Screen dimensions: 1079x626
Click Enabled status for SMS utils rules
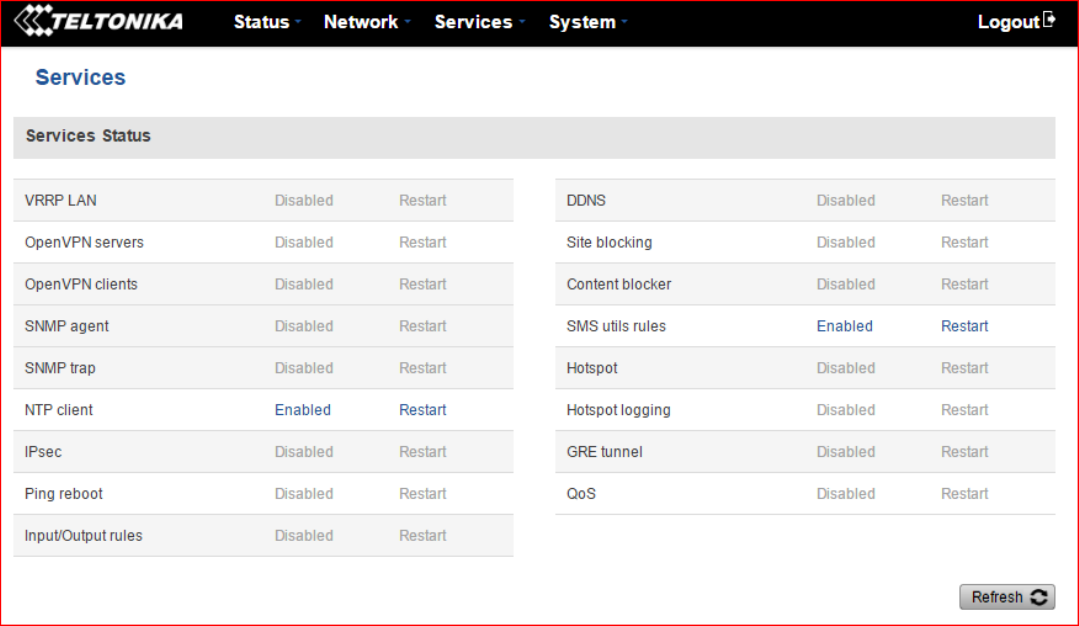pos(844,326)
